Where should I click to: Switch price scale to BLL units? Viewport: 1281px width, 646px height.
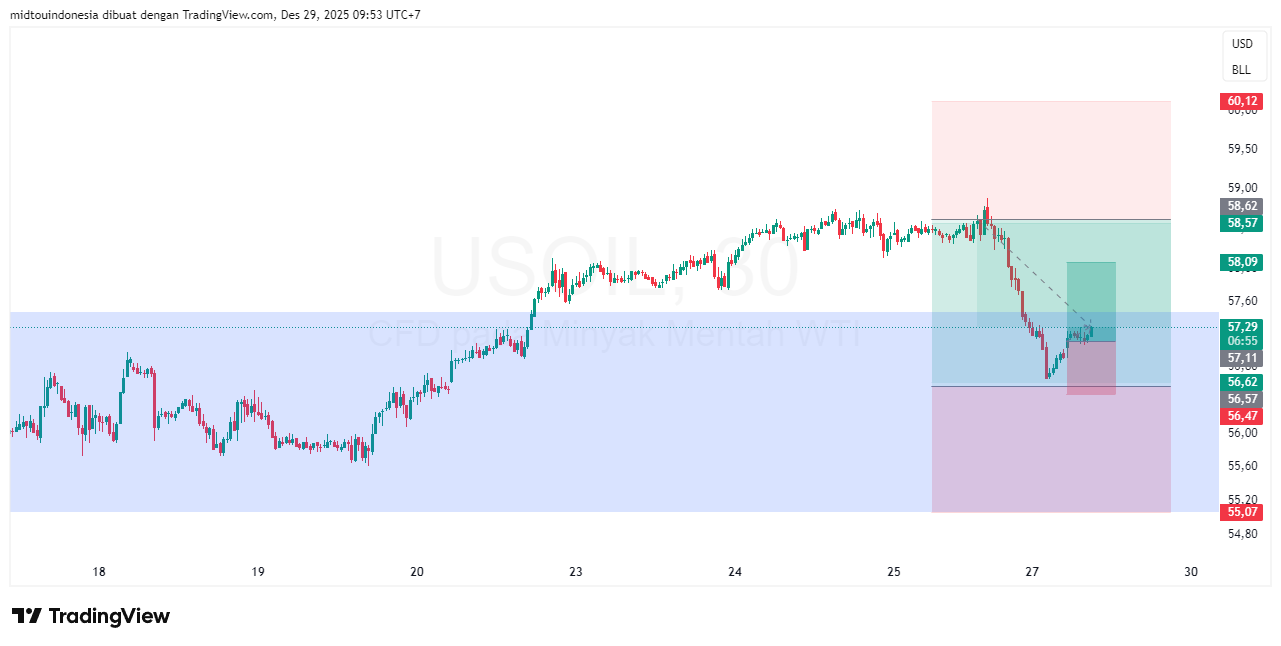(1242, 69)
